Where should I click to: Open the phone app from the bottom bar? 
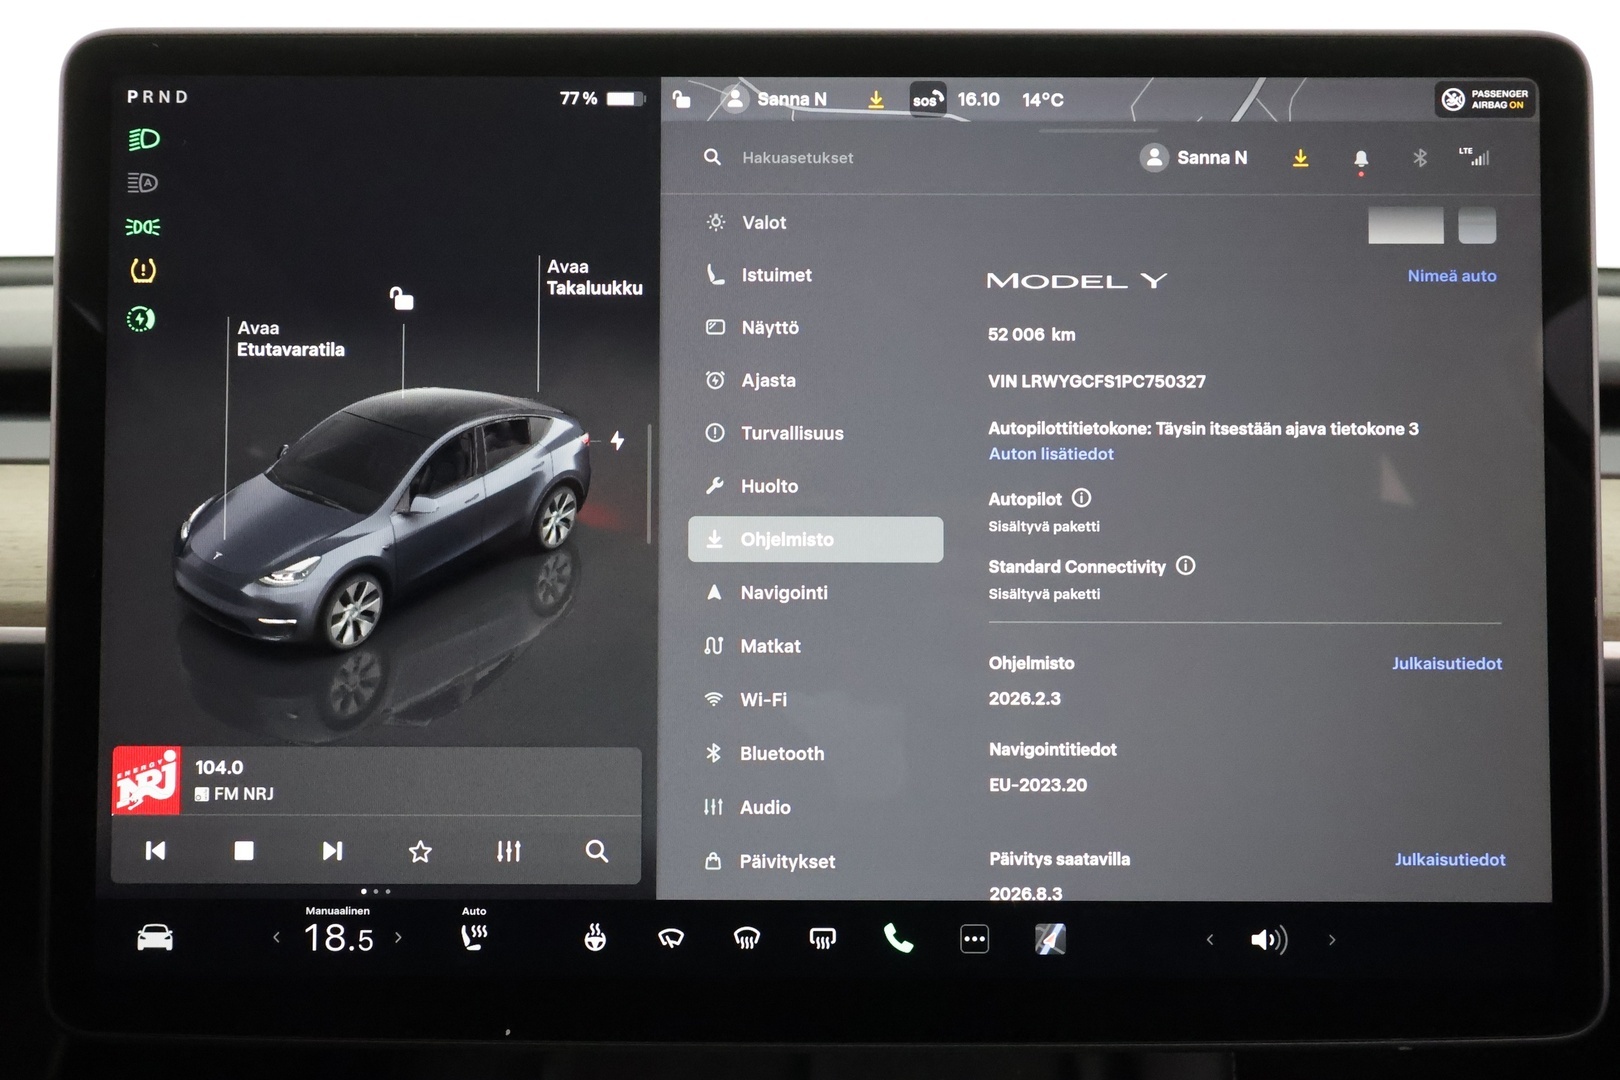click(897, 939)
